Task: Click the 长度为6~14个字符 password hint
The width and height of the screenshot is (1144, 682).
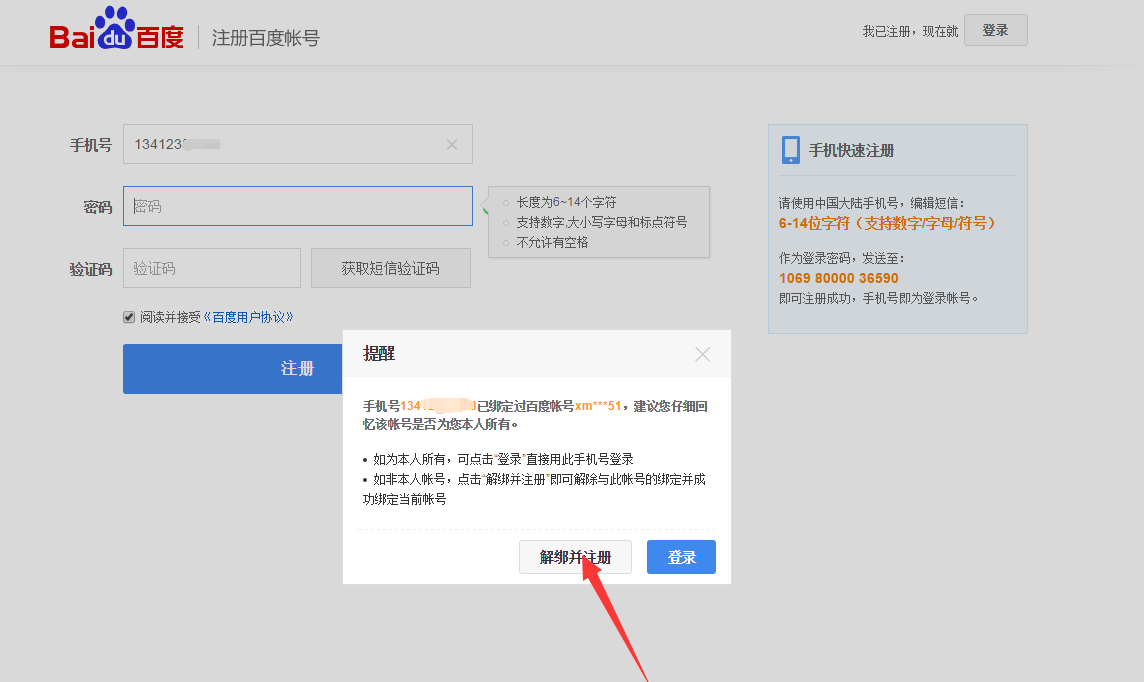Action: coord(566,202)
